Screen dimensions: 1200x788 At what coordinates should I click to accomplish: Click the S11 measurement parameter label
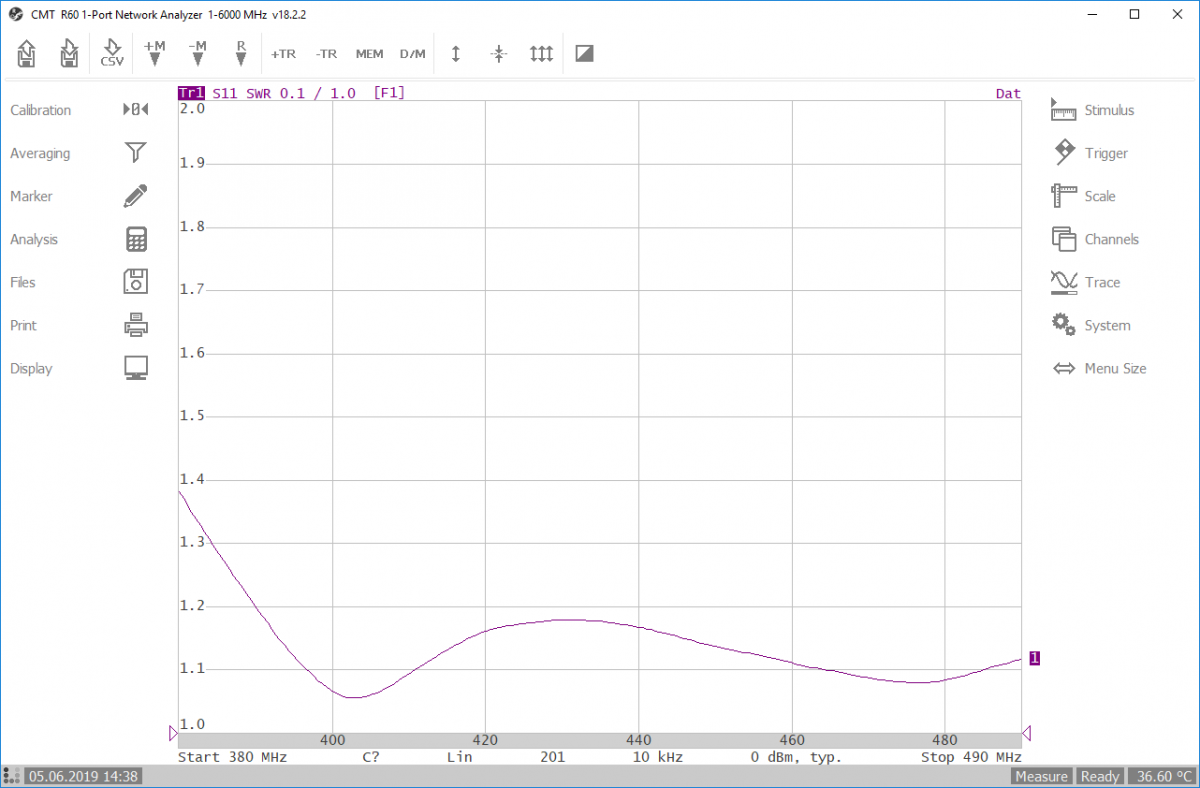tap(225, 93)
